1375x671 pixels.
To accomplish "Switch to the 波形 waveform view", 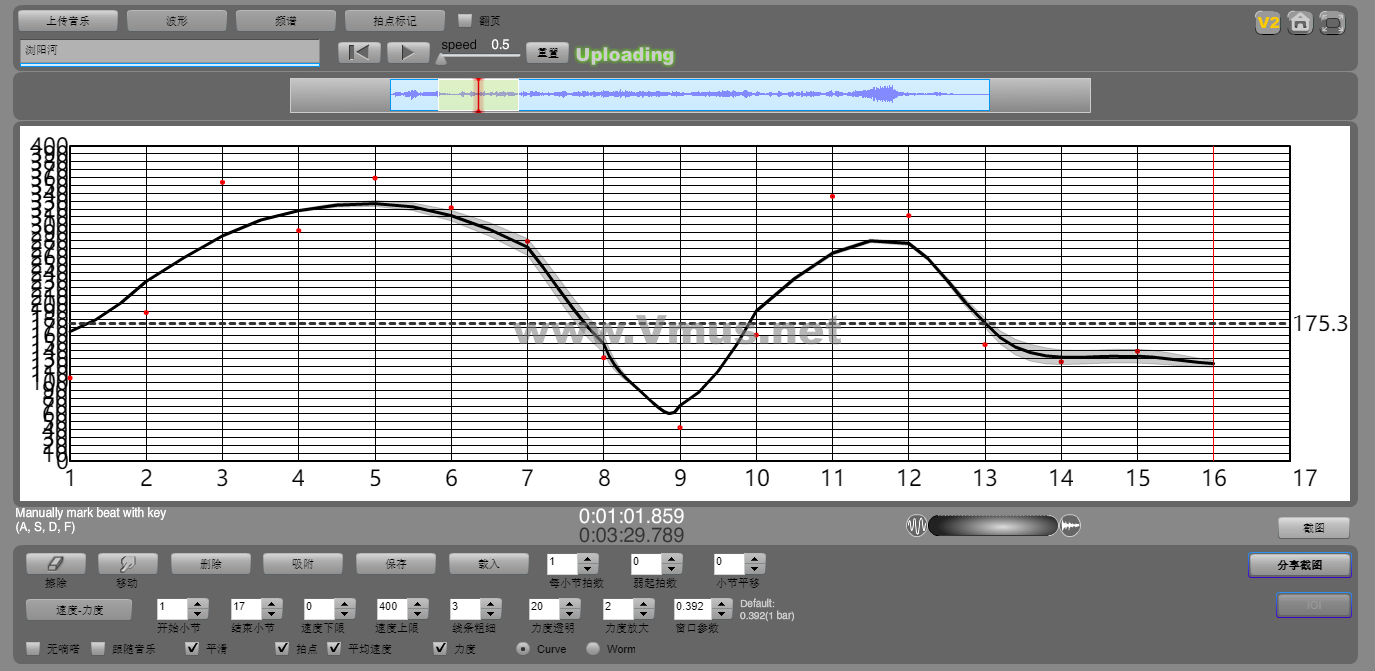I will pyautogui.click(x=177, y=20).
